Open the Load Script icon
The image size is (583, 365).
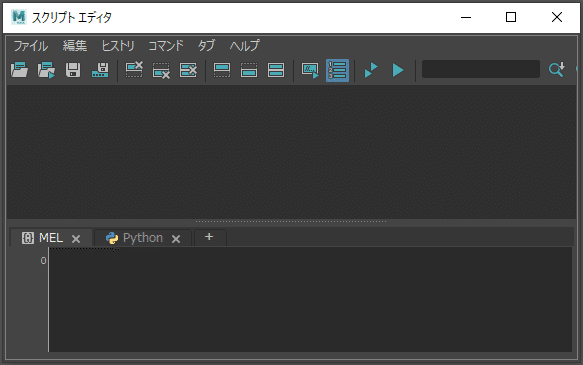point(19,70)
